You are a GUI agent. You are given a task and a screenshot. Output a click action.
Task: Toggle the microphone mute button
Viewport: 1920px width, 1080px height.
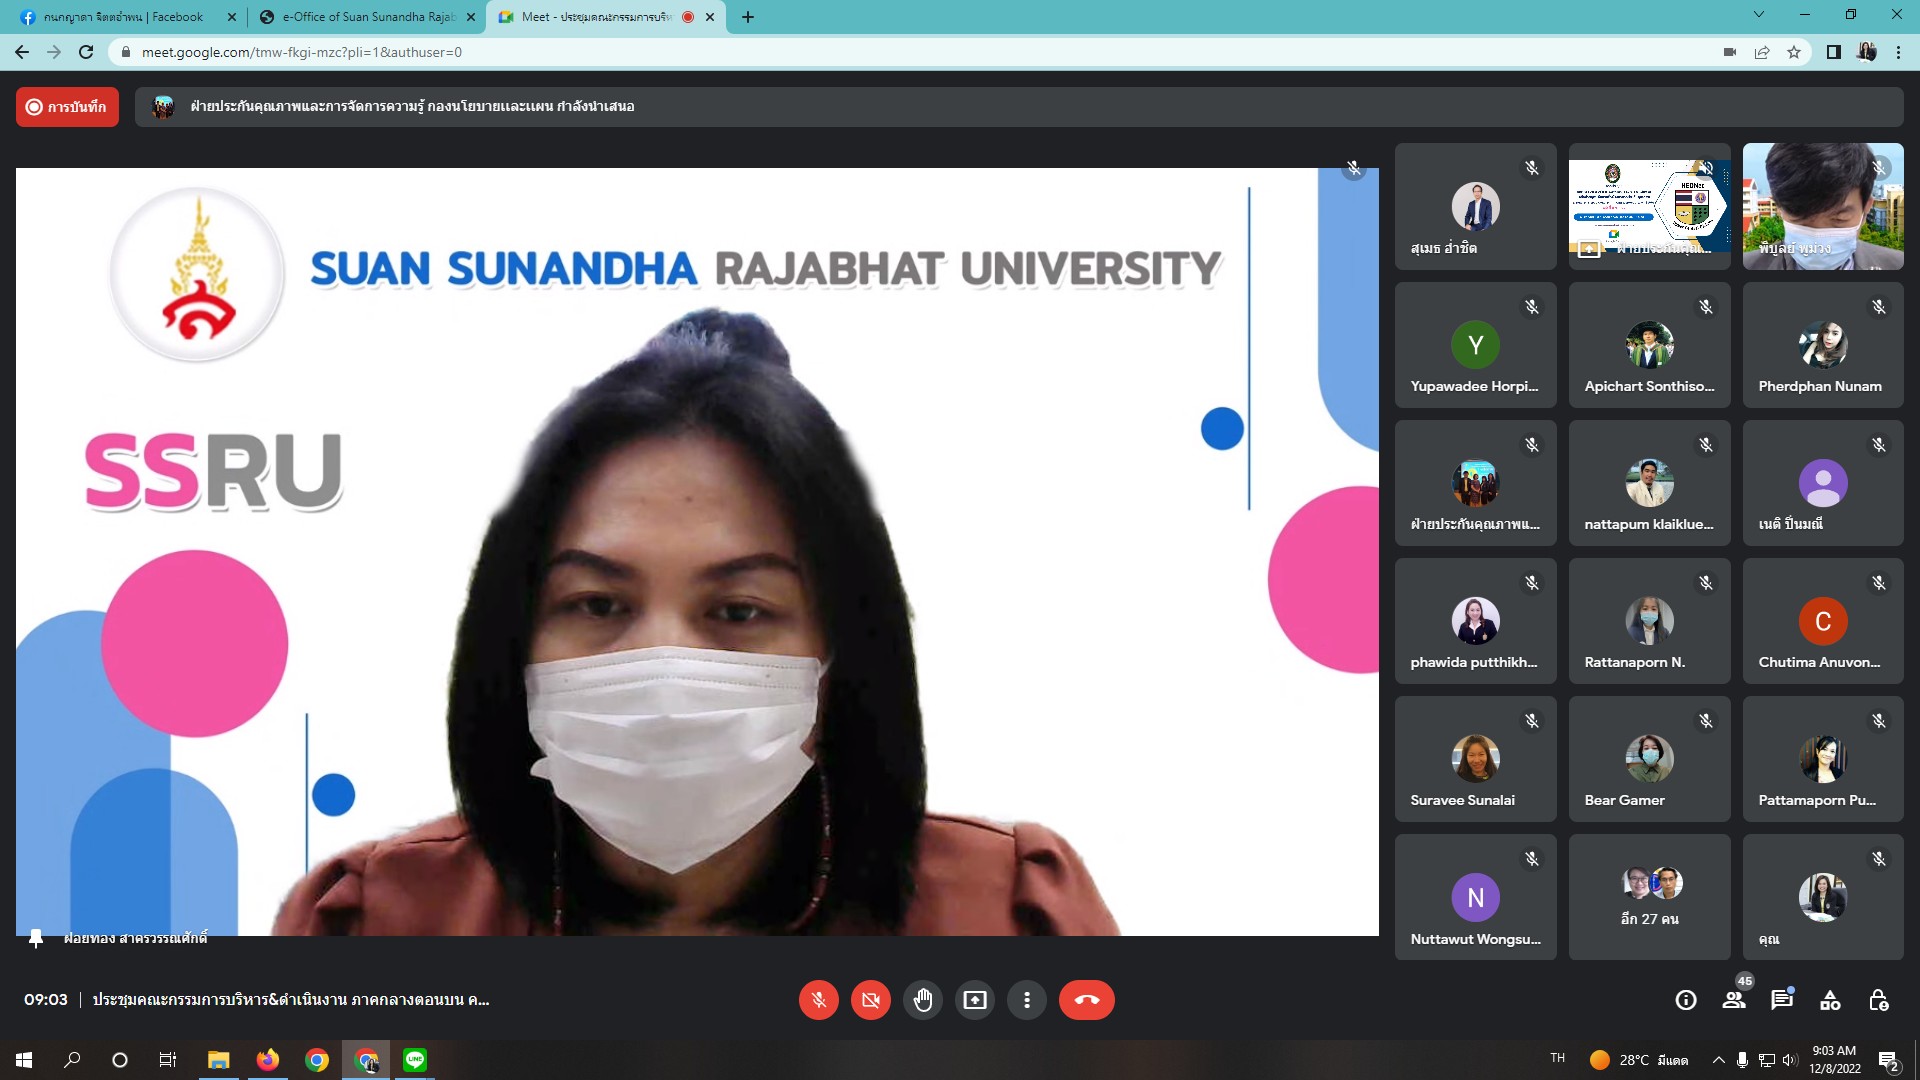[818, 1000]
